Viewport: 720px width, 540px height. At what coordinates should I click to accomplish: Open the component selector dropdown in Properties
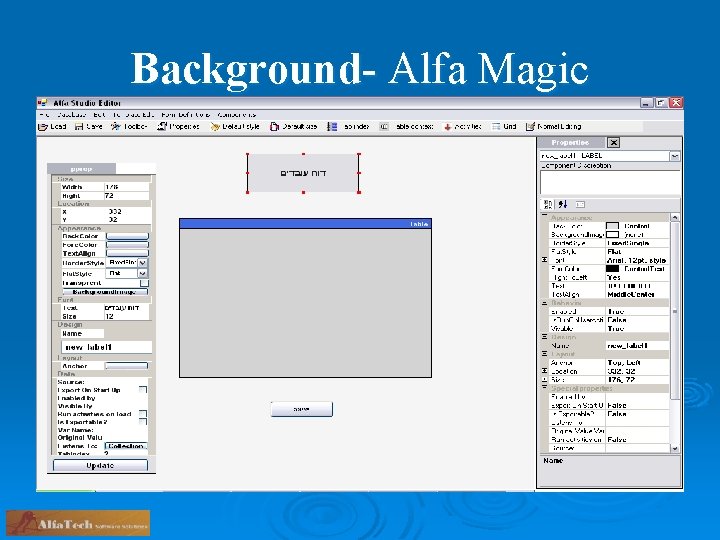pos(674,156)
